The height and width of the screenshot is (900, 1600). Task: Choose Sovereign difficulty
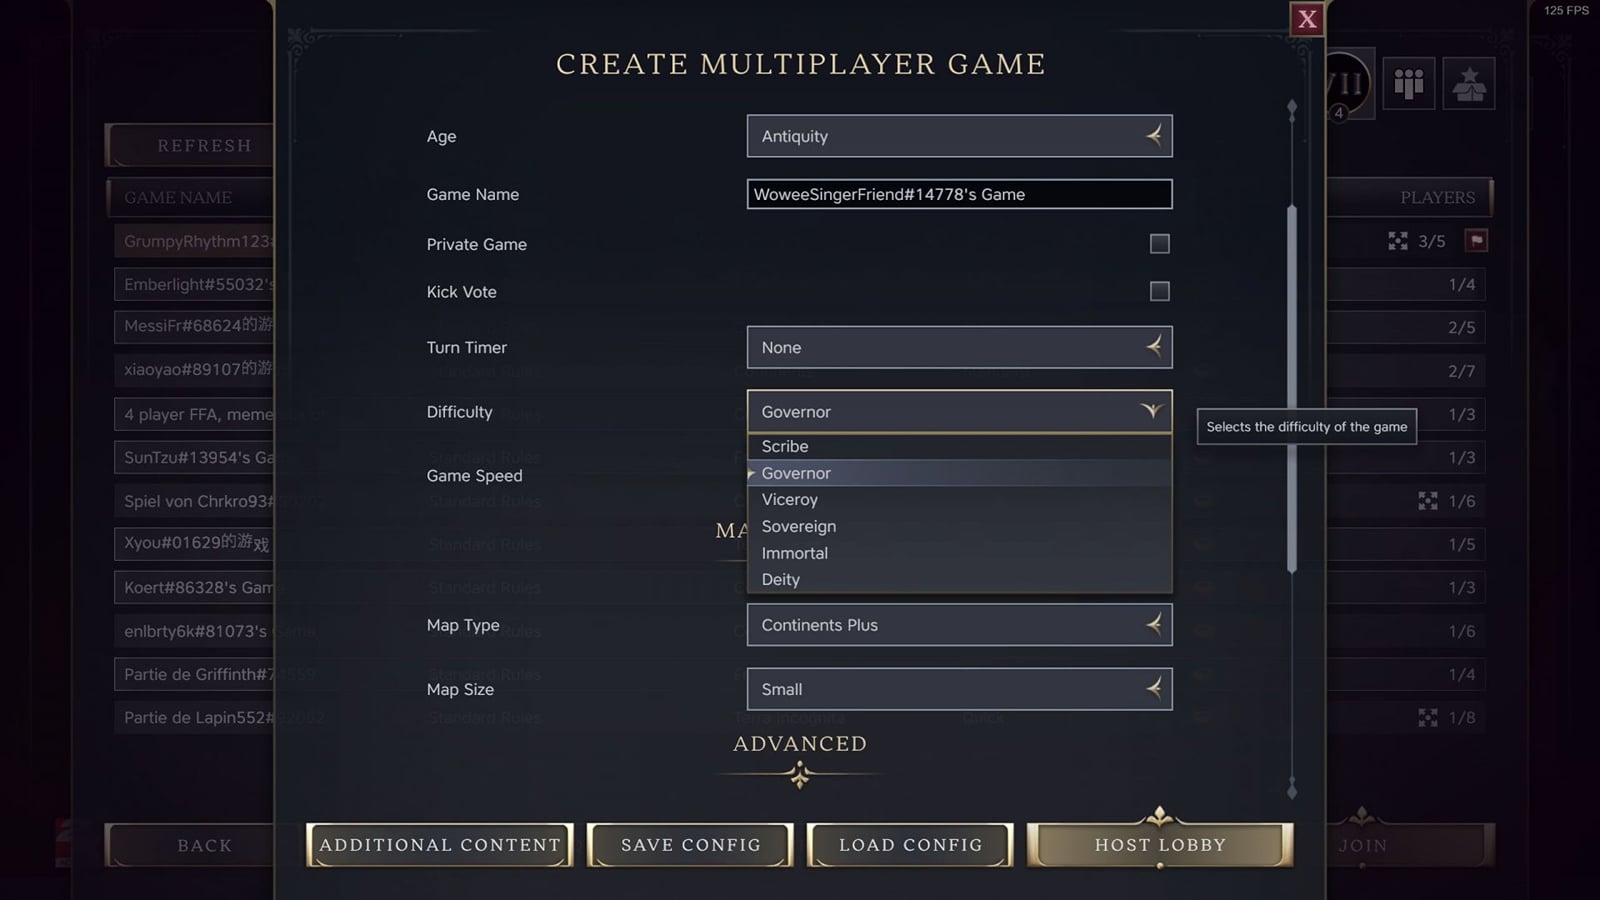(959, 526)
